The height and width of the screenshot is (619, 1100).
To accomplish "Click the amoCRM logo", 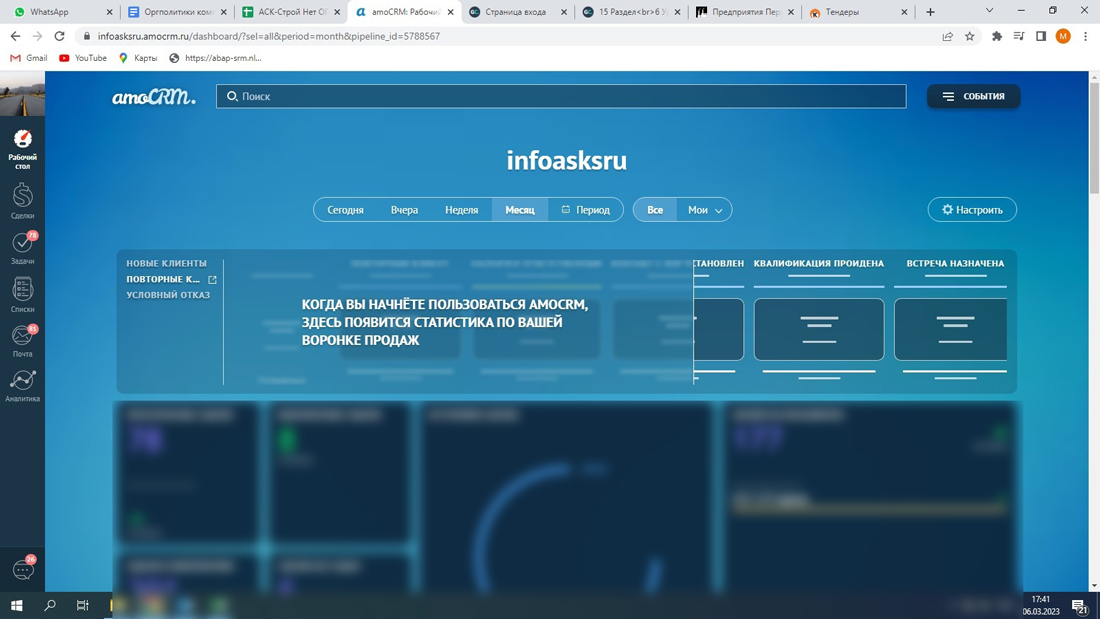I will coord(154,97).
